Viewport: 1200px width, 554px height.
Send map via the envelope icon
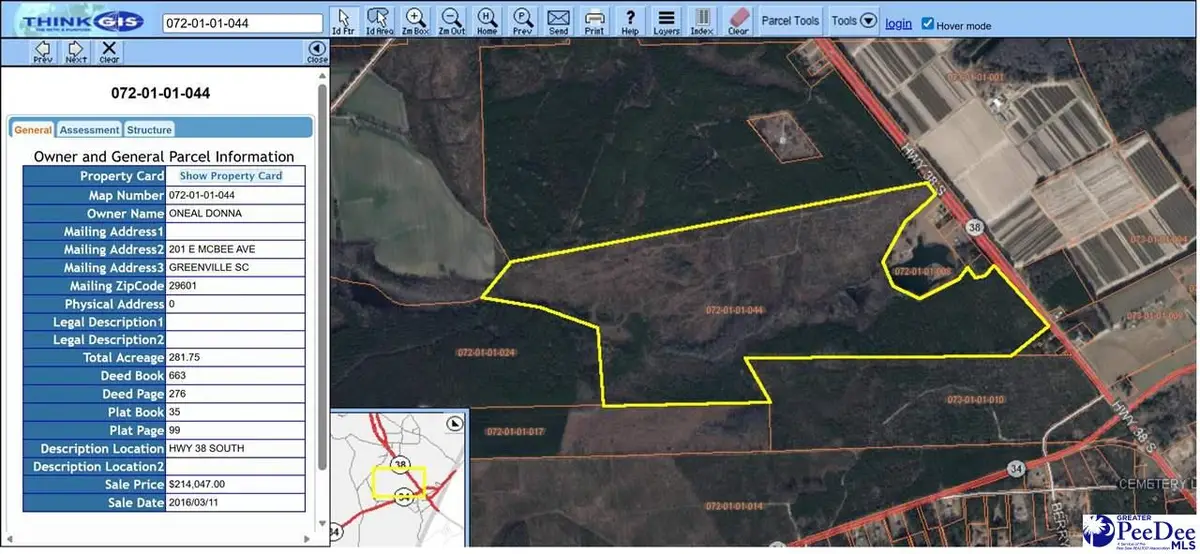(558, 20)
